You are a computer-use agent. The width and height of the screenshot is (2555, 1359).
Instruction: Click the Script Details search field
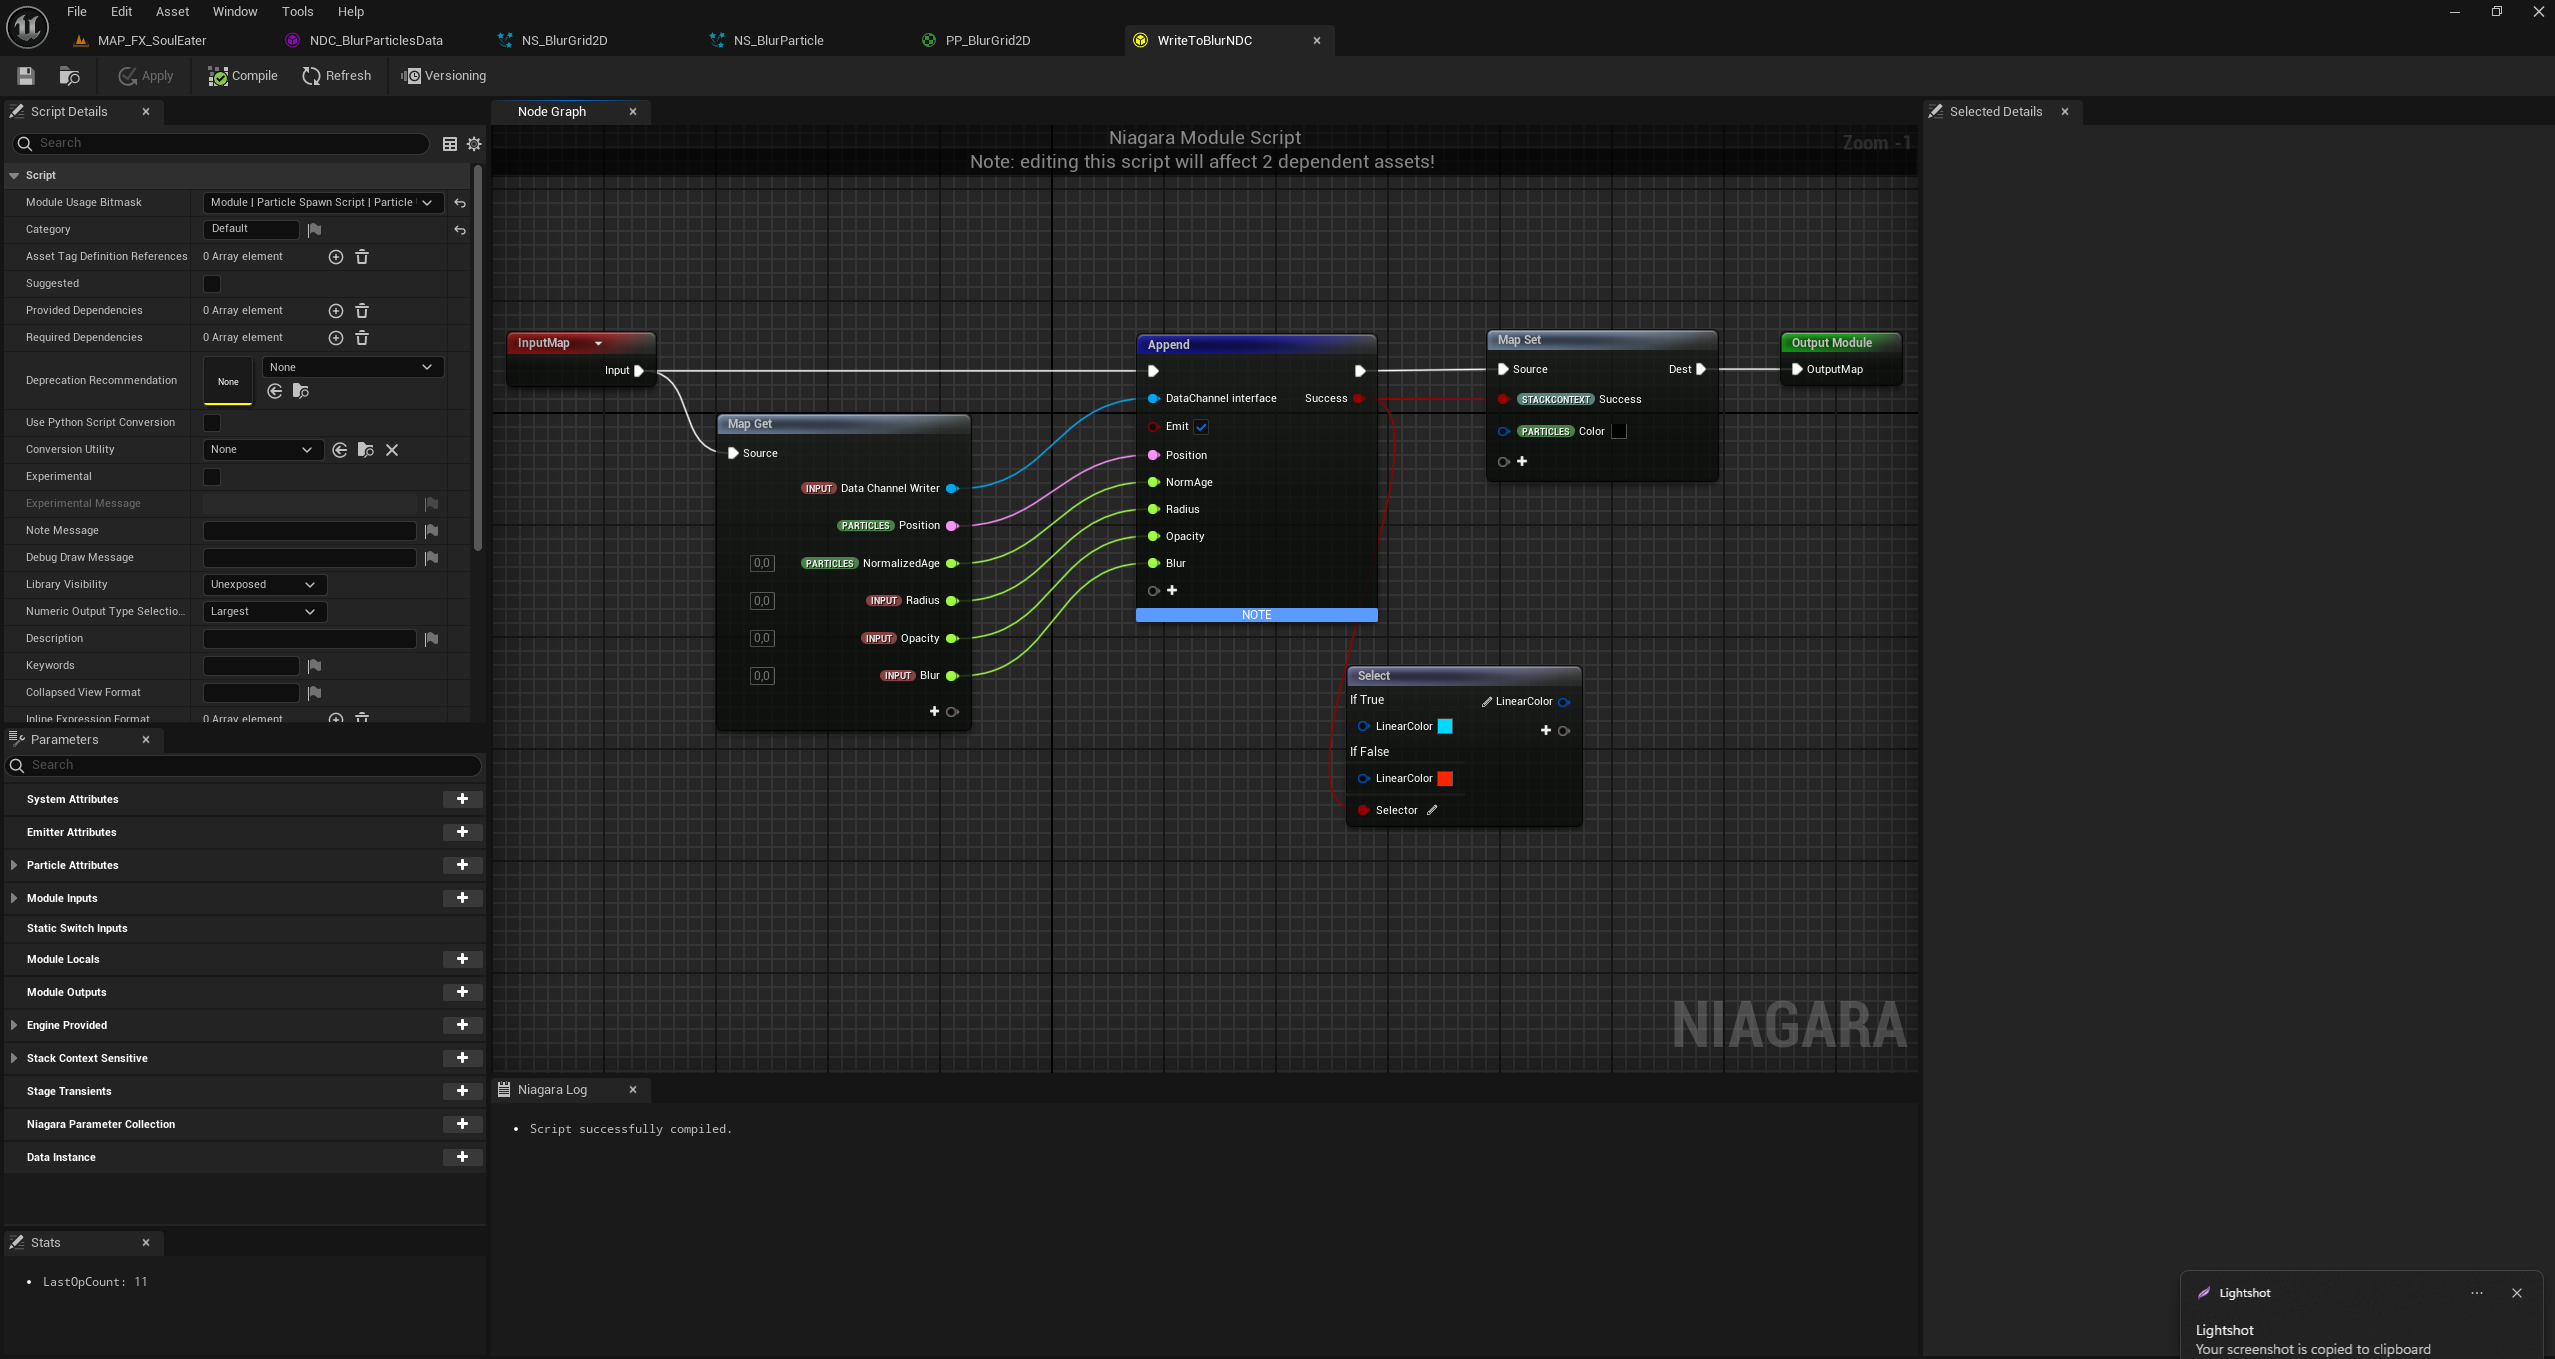pos(222,144)
